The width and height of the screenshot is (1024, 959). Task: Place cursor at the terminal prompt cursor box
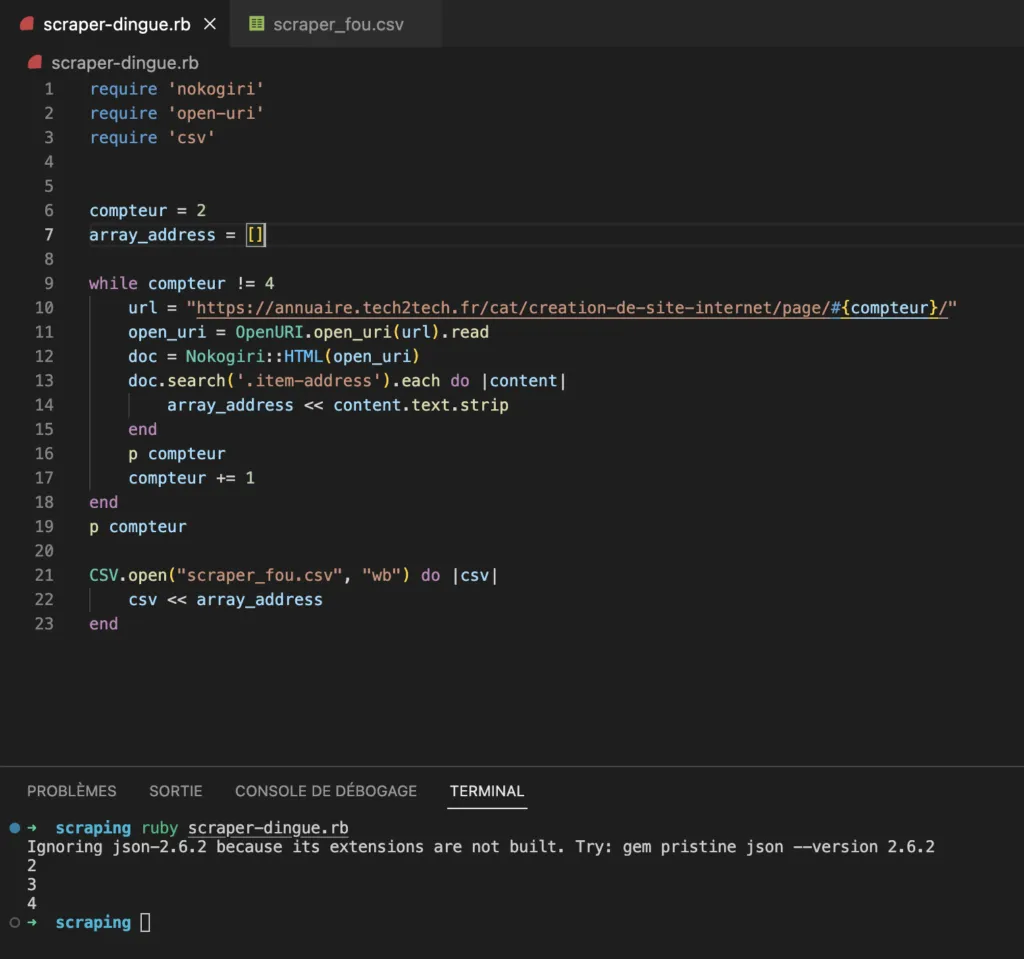pos(145,922)
